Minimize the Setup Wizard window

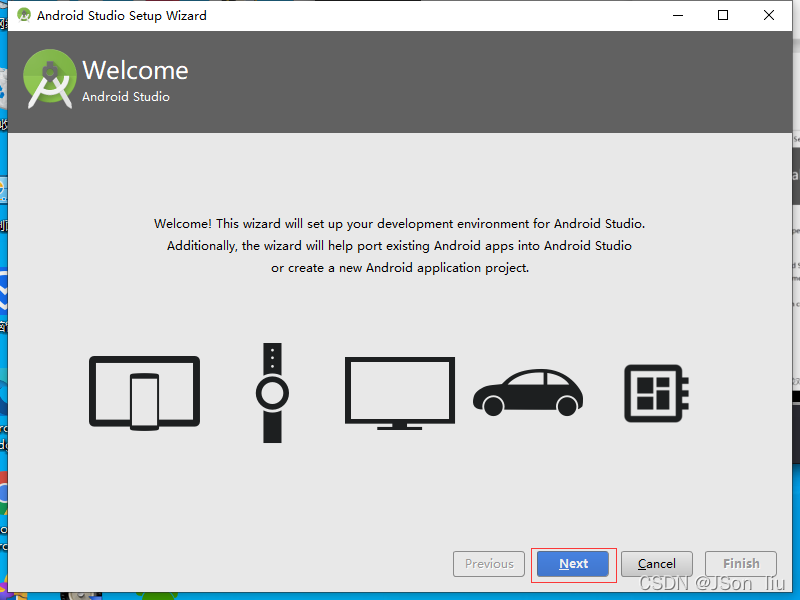[x=678, y=15]
